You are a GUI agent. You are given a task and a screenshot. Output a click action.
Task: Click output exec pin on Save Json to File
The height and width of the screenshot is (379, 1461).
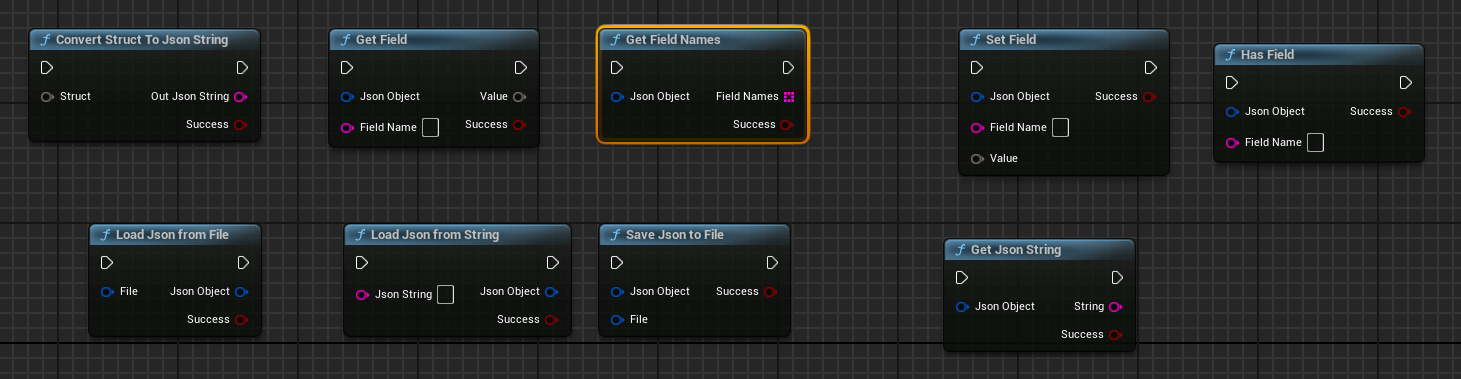771,263
